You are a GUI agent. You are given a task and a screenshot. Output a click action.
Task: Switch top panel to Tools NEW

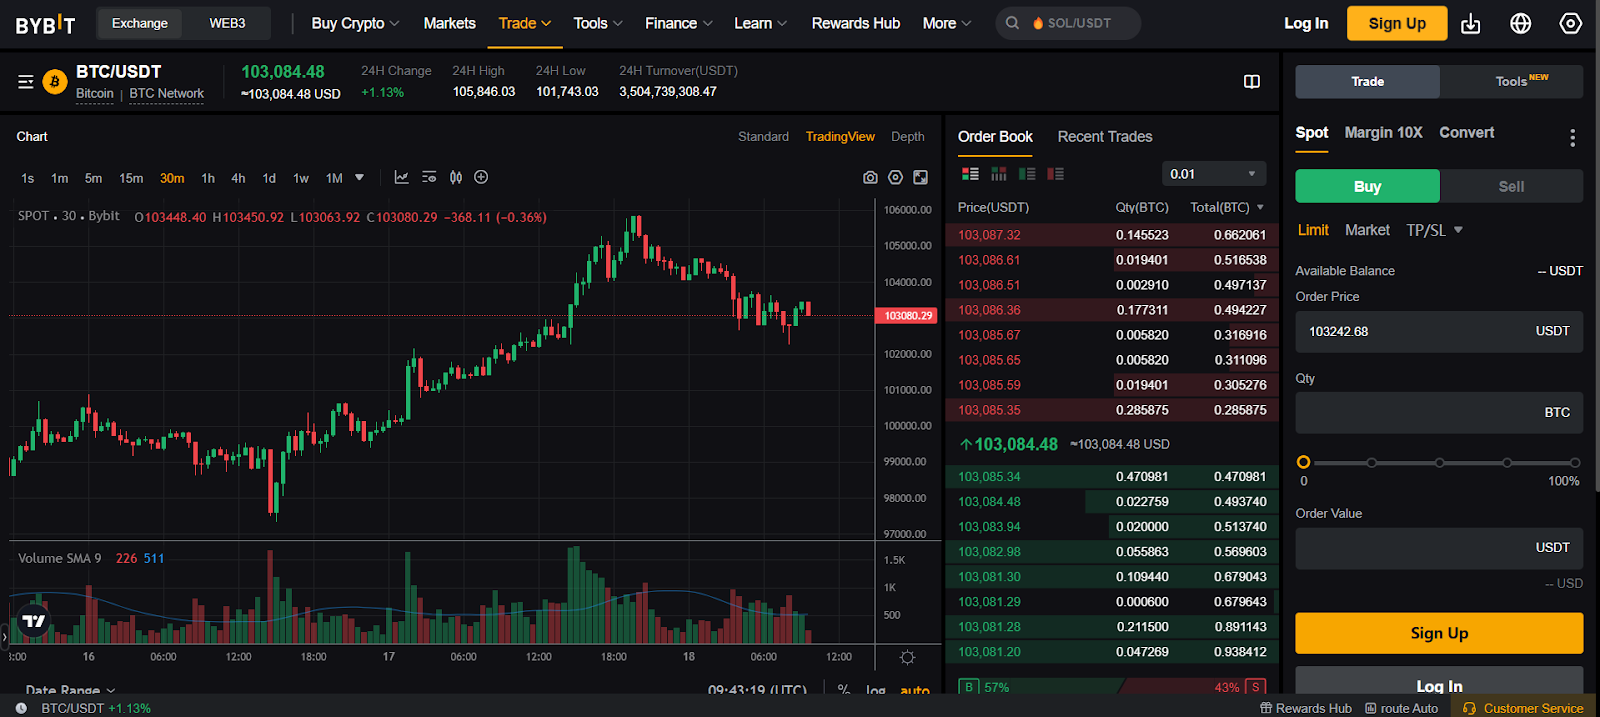(x=1512, y=81)
